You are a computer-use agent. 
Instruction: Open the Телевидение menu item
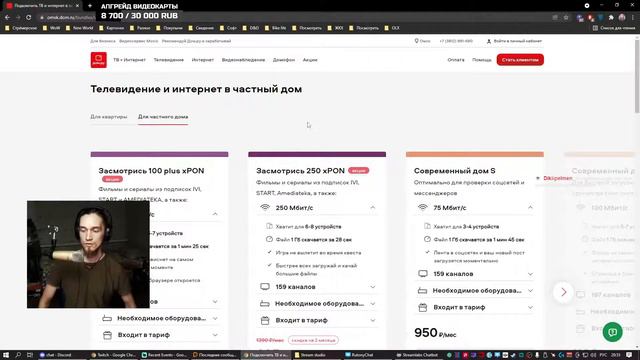click(x=169, y=60)
